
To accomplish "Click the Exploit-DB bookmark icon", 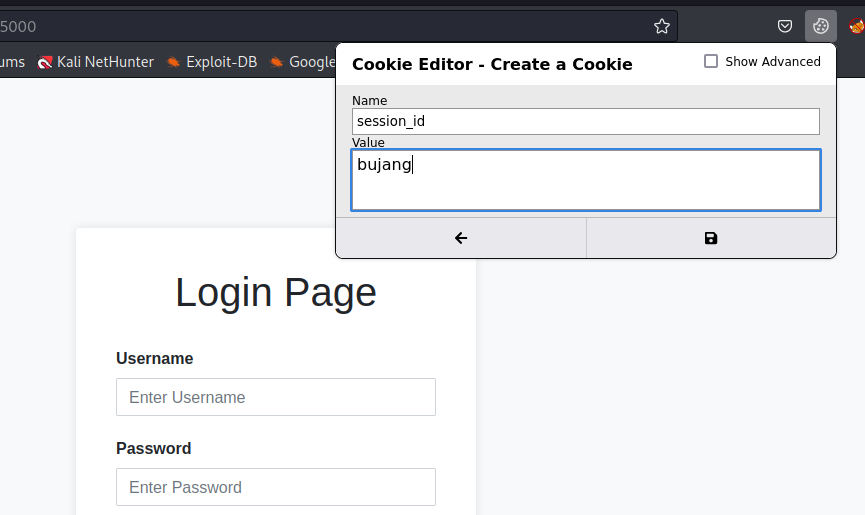I will [173, 62].
